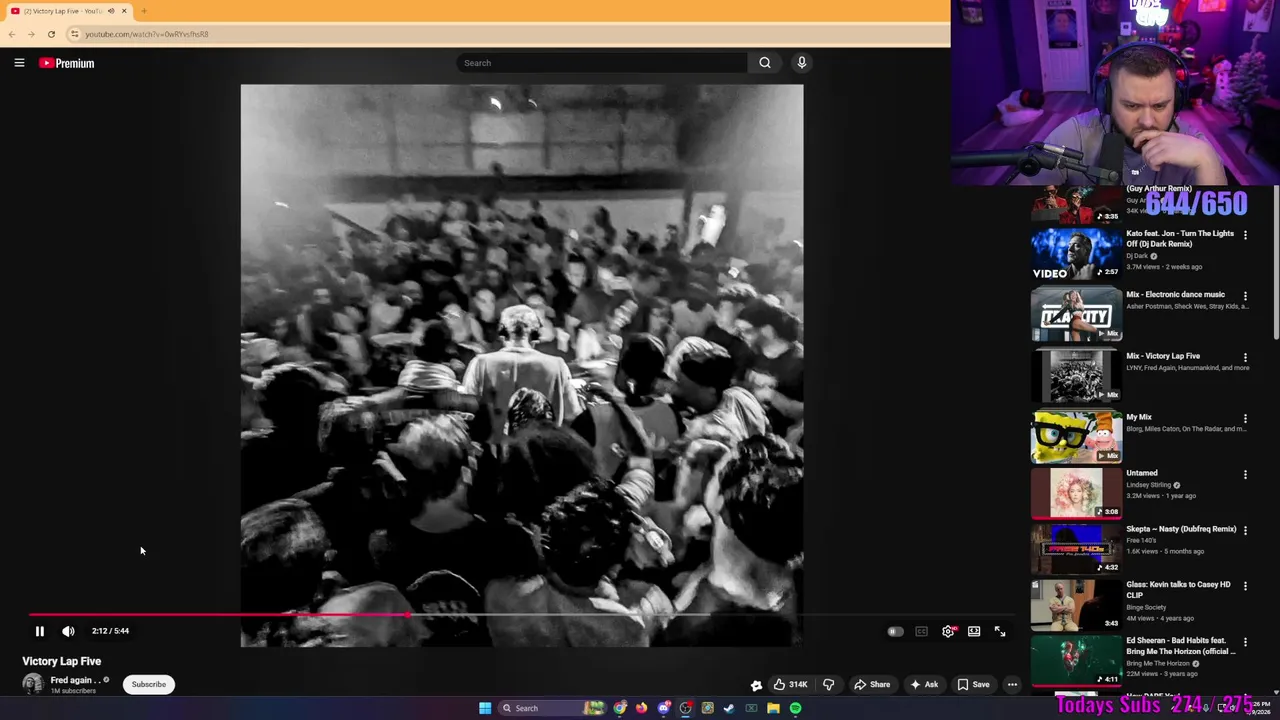1280x720 pixels.
Task: Open the YouTube hamburger guide menu
Action: (x=19, y=63)
